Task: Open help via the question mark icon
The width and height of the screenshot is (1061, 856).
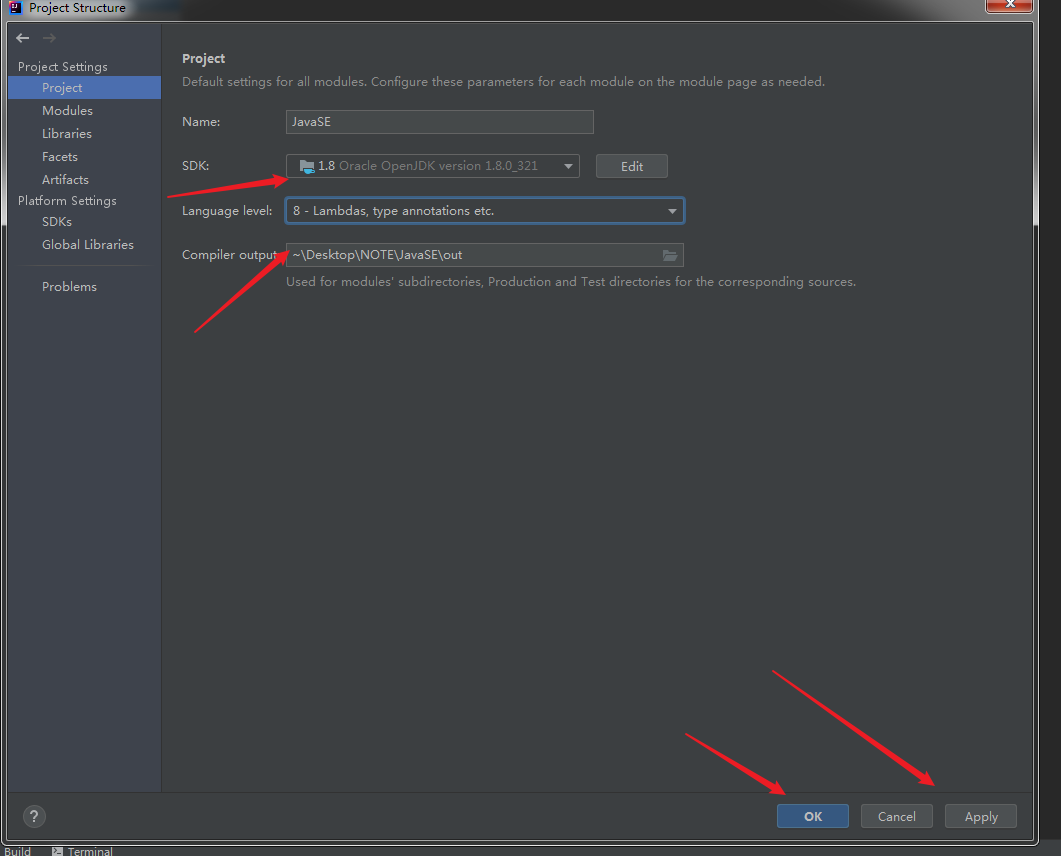Action: point(34,816)
